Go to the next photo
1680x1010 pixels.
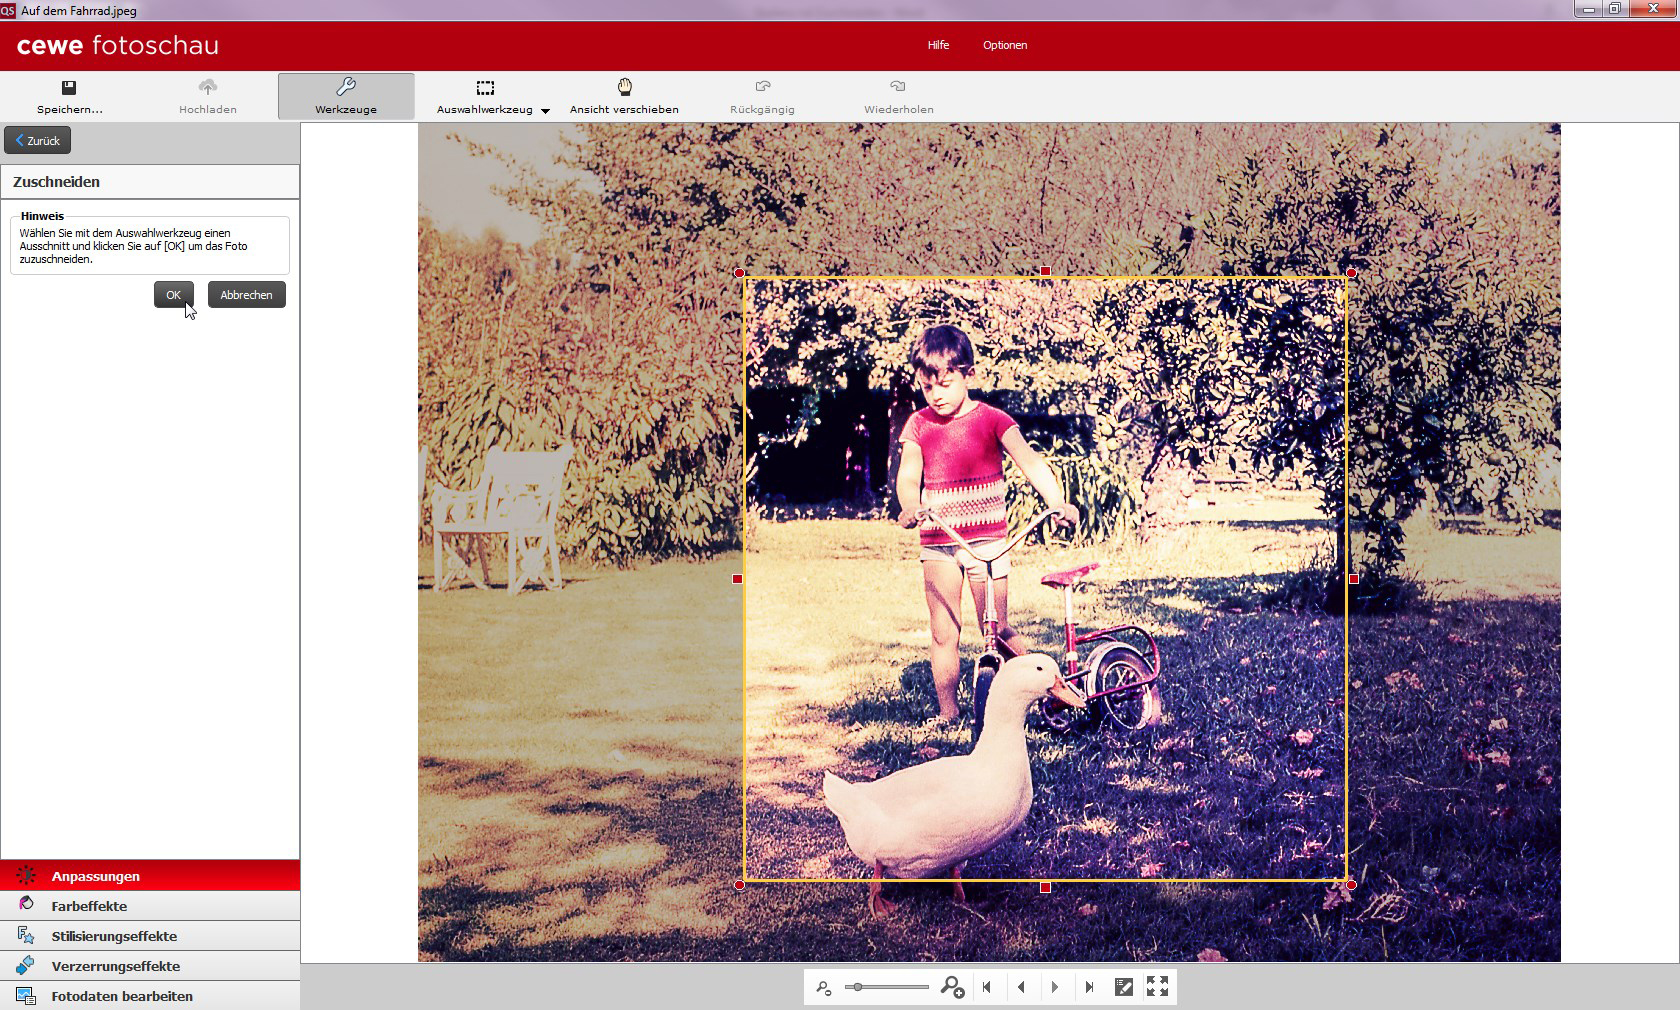click(1055, 987)
